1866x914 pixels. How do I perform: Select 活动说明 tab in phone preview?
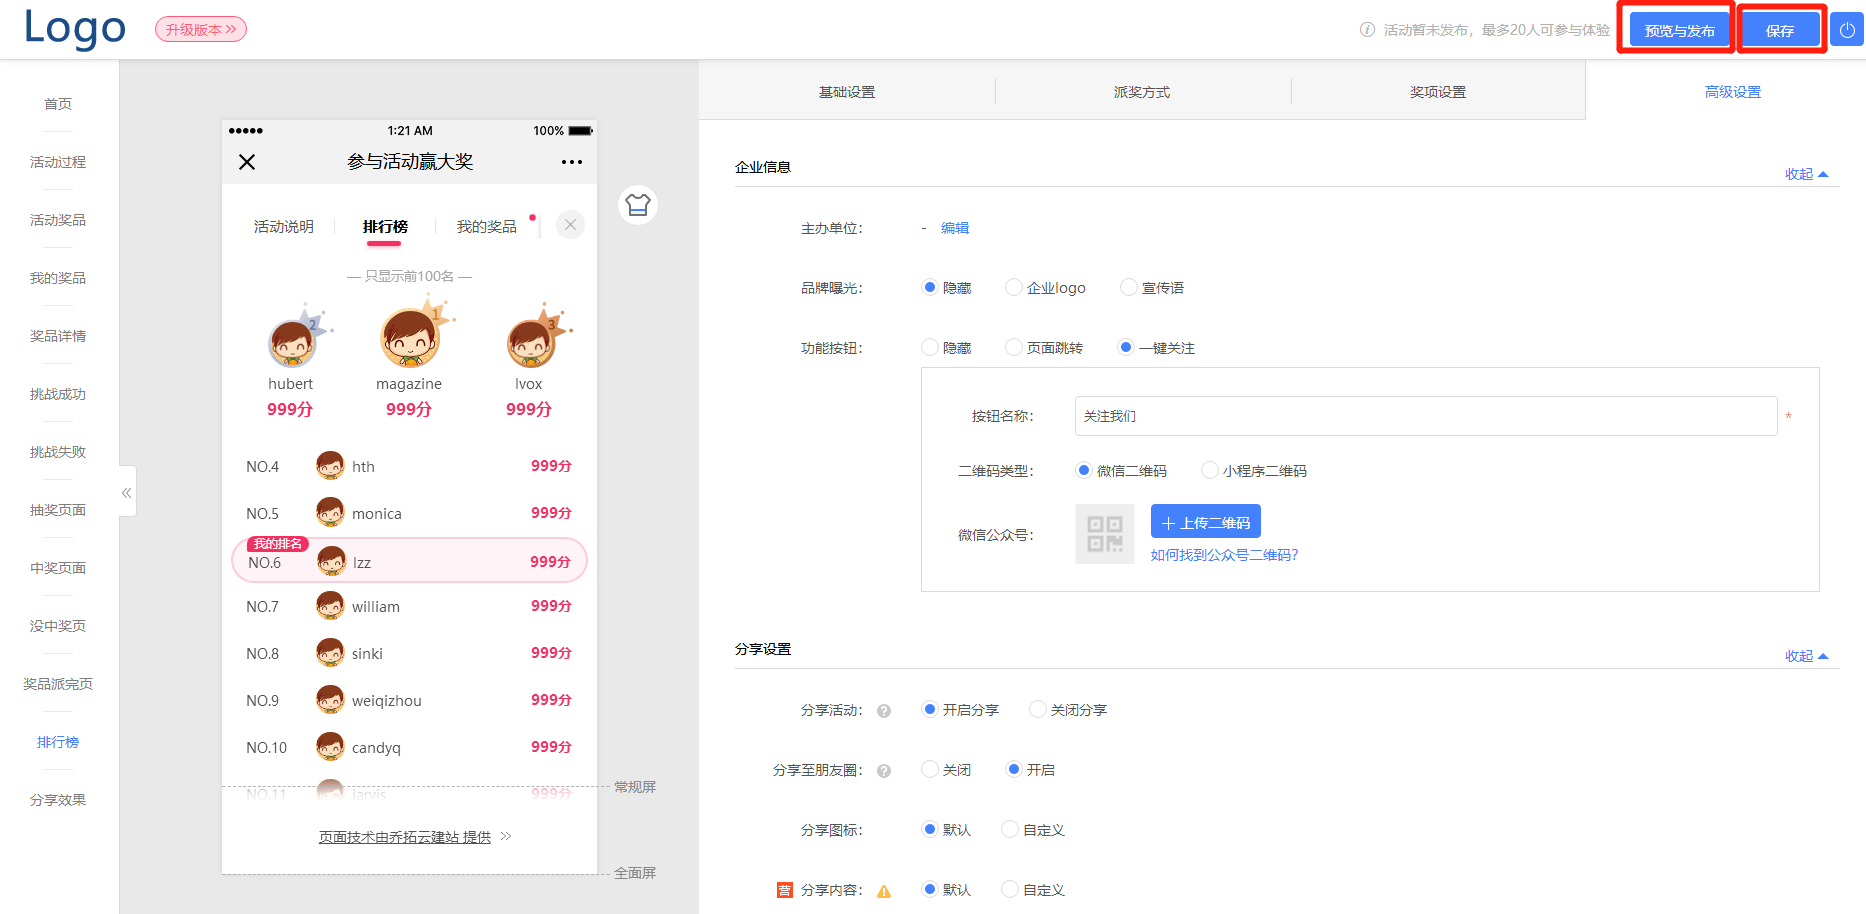pos(283,226)
